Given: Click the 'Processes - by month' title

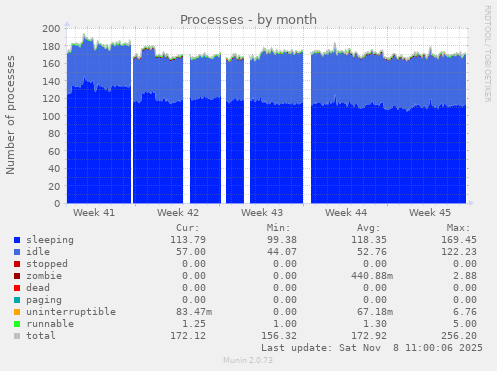Looking at the screenshot, I should point(248,20).
